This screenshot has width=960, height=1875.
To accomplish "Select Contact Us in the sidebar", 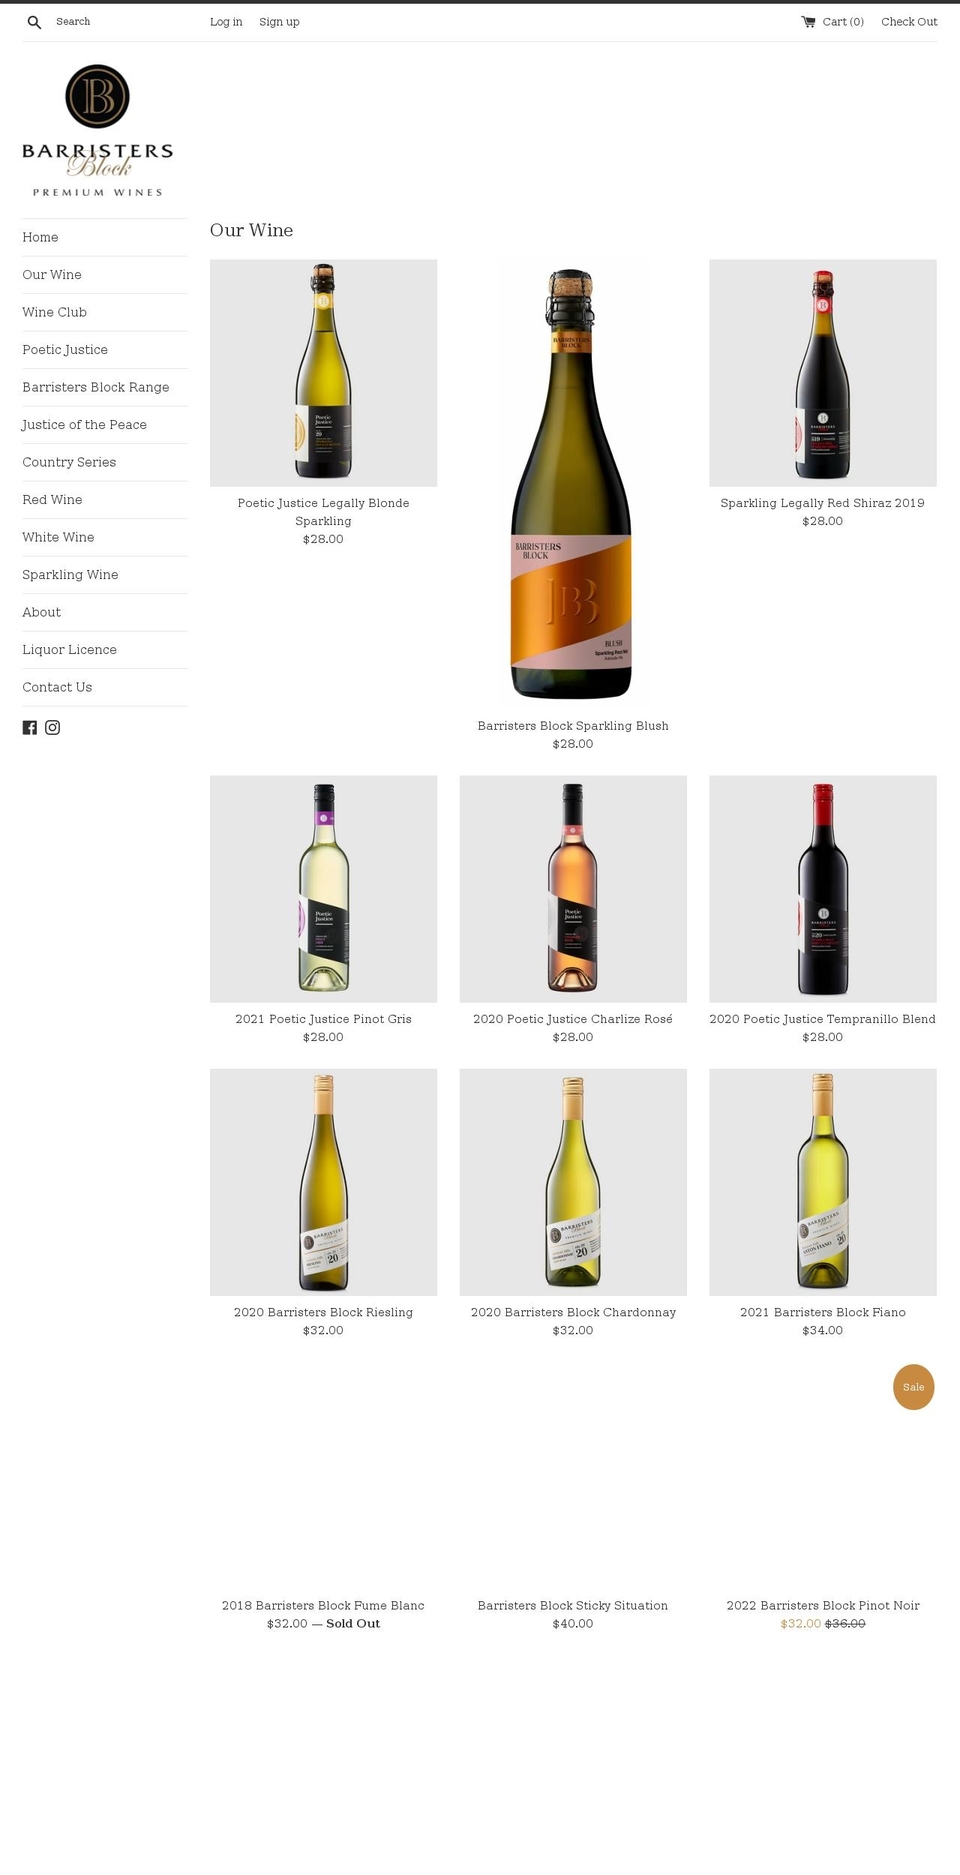I will (57, 687).
